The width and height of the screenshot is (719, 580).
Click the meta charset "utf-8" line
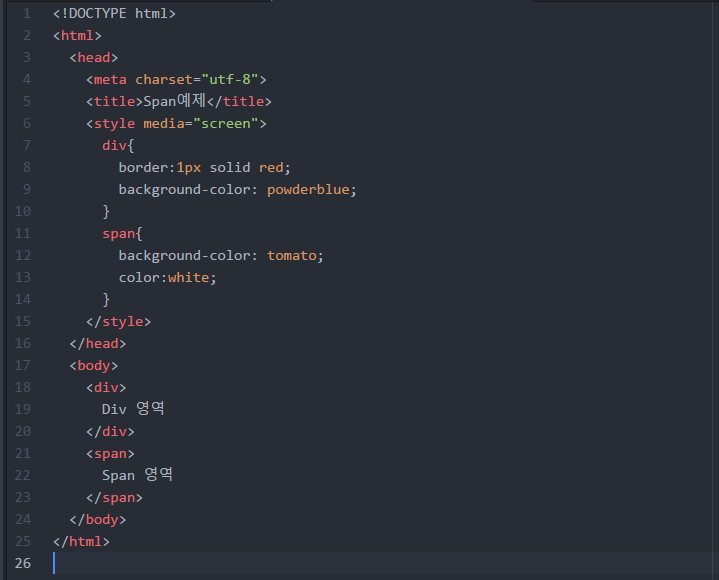[176, 79]
